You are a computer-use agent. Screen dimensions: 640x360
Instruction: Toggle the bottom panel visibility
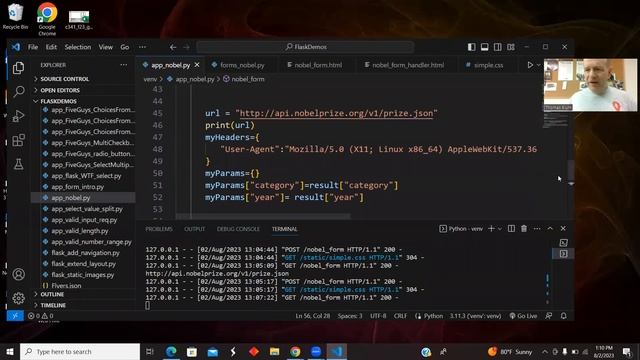pos(484,47)
